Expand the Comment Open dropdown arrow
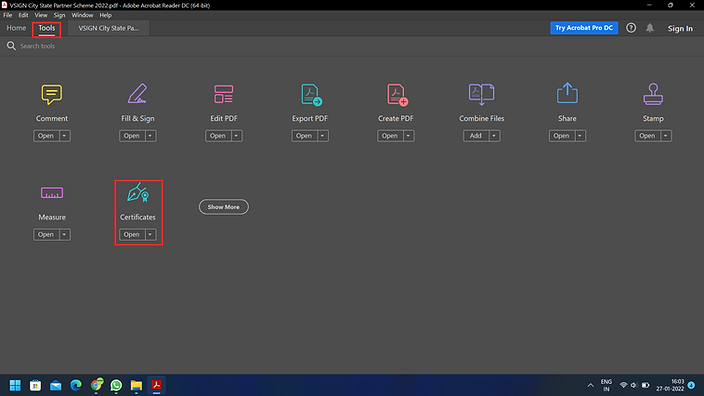This screenshot has height=396, width=704. [x=64, y=136]
